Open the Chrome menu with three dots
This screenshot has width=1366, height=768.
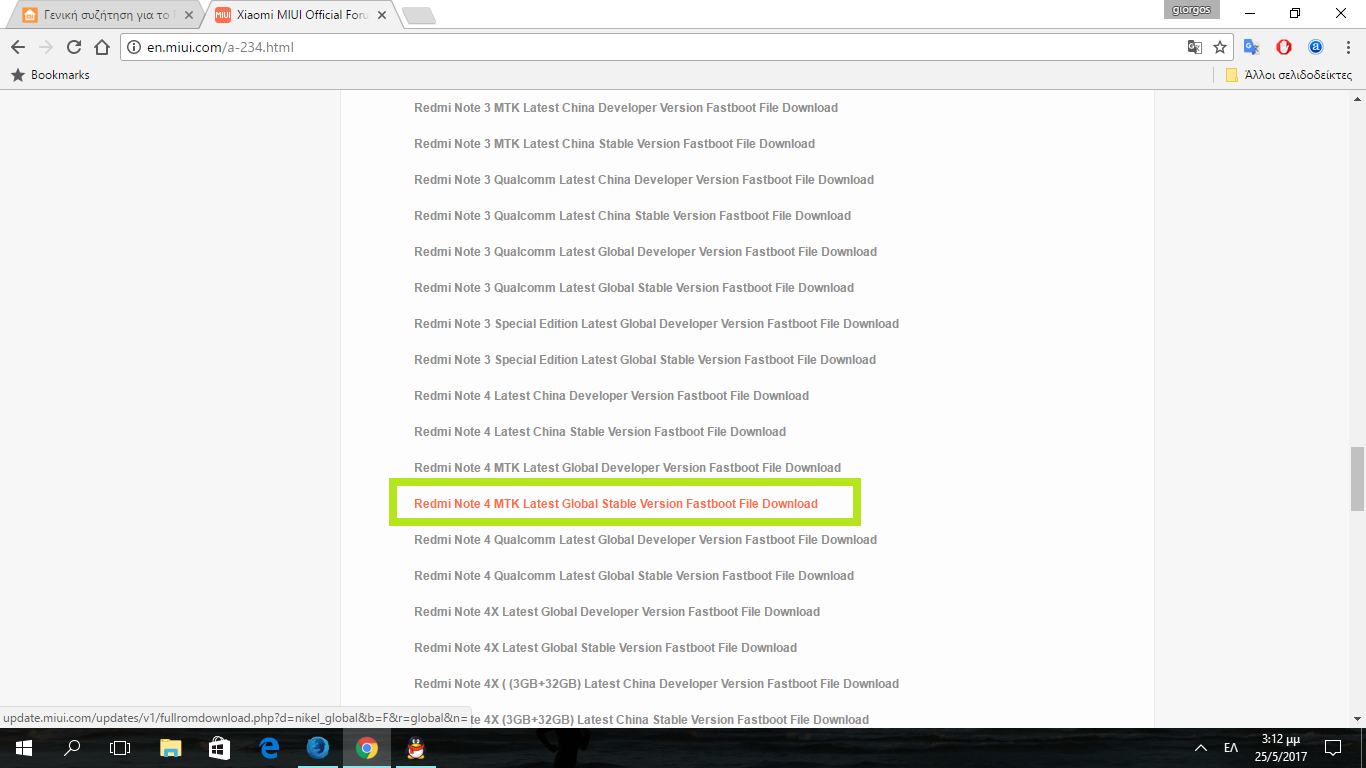click(1348, 47)
